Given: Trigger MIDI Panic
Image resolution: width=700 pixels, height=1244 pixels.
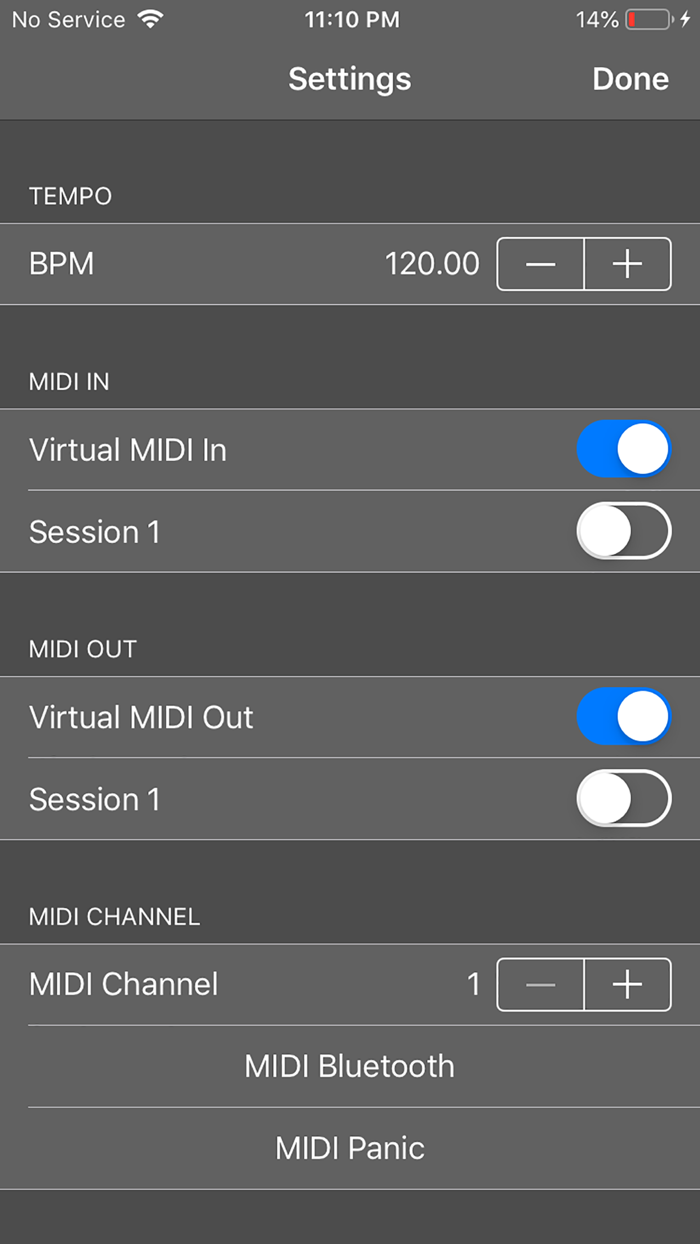Looking at the screenshot, I should point(349,1148).
